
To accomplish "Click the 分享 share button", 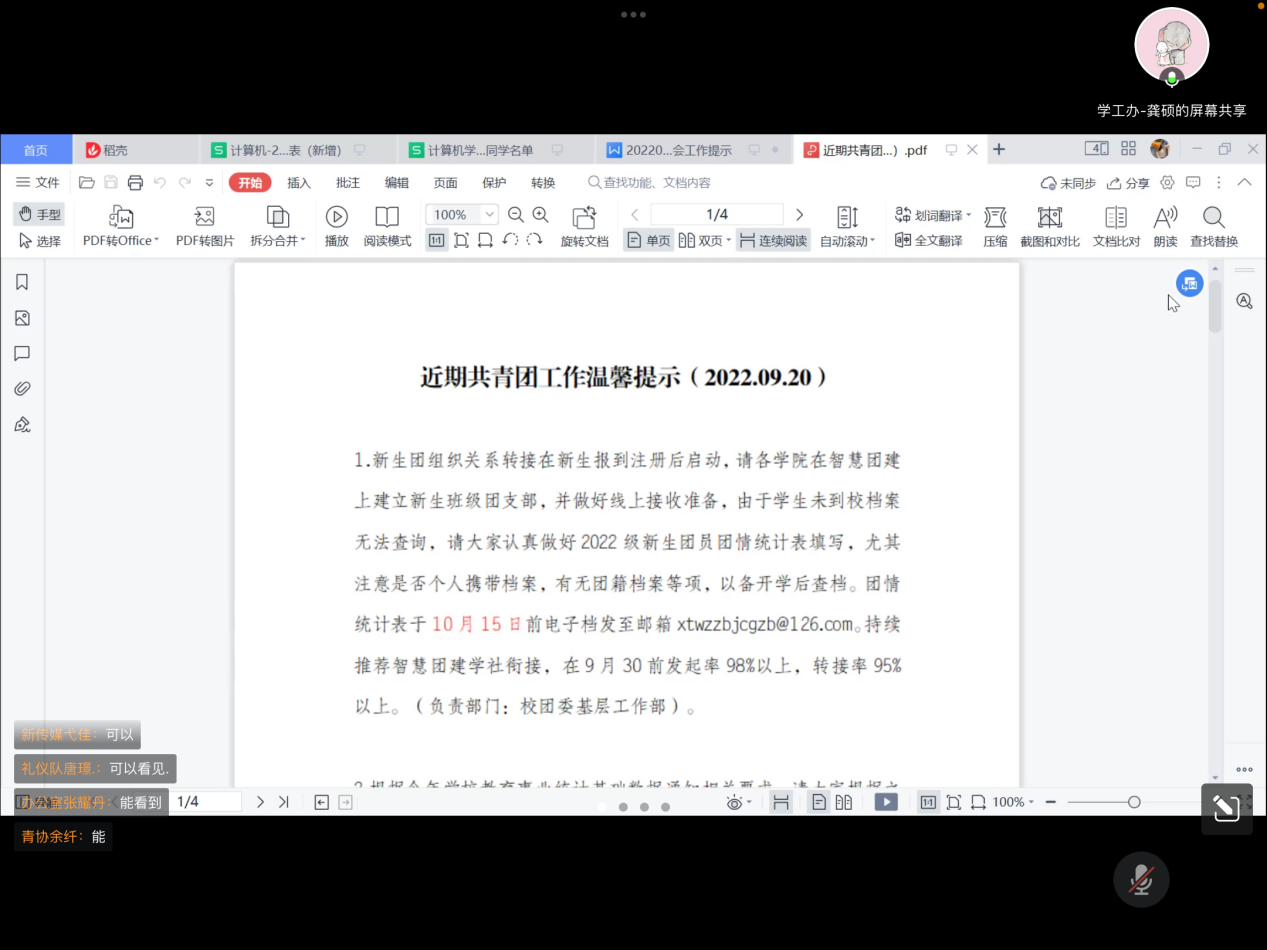I will point(1128,183).
